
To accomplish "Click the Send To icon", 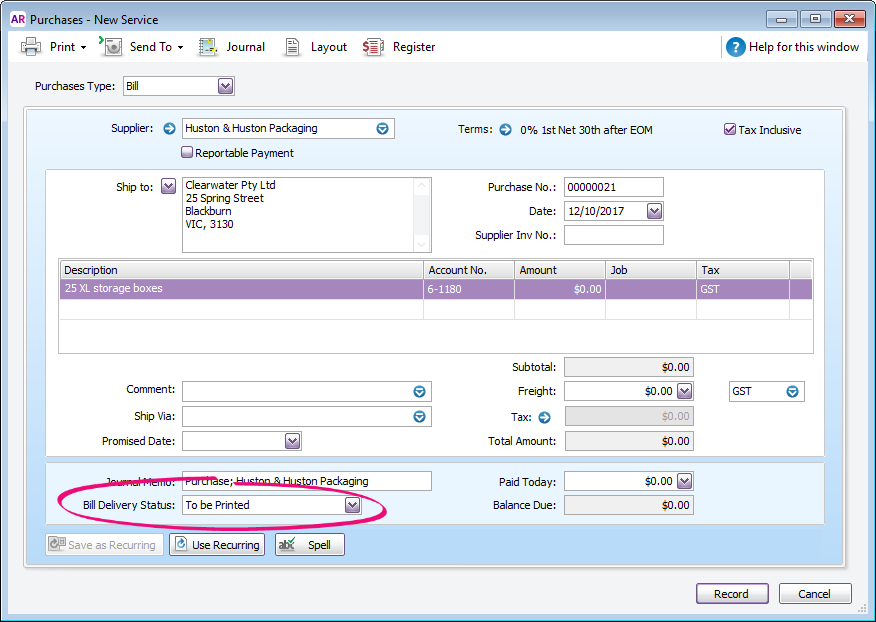I will (x=112, y=47).
